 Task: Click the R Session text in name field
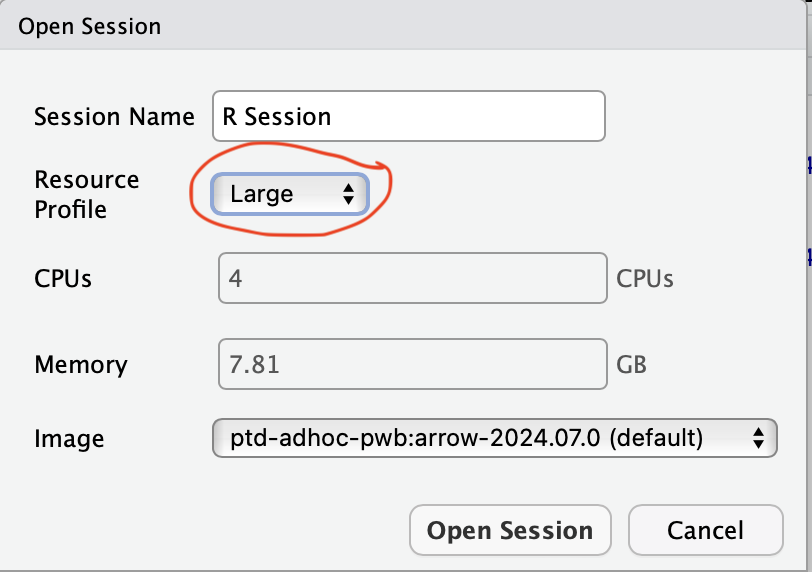(277, 117)
